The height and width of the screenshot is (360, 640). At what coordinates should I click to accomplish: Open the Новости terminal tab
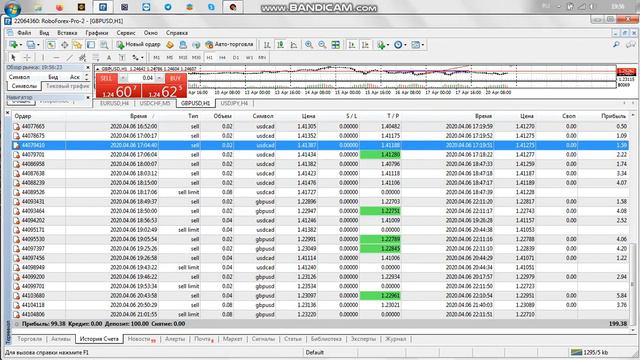click(141, 339)
